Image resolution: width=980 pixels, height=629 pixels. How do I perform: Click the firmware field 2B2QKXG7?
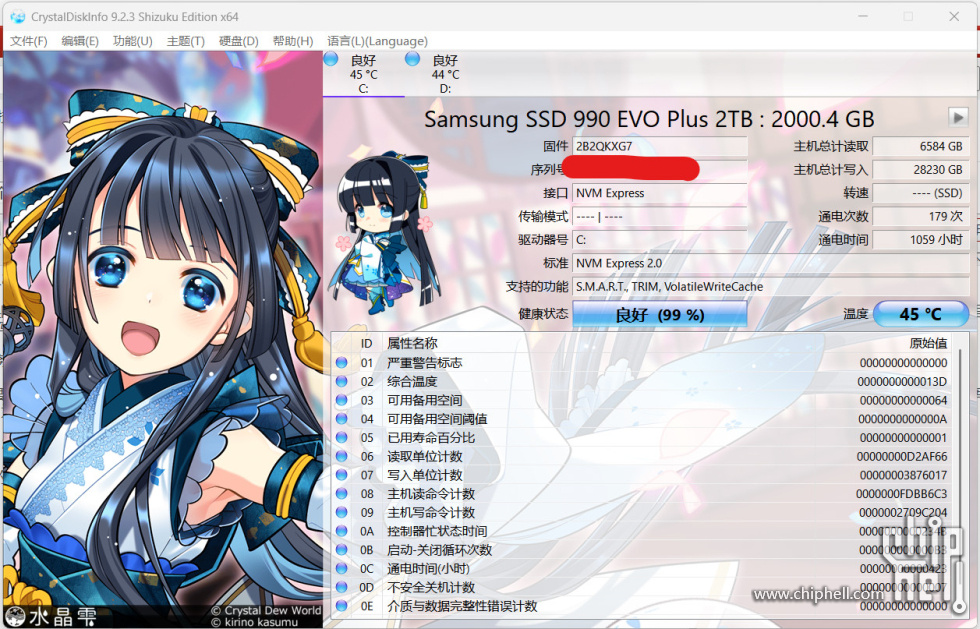[660, 146]
